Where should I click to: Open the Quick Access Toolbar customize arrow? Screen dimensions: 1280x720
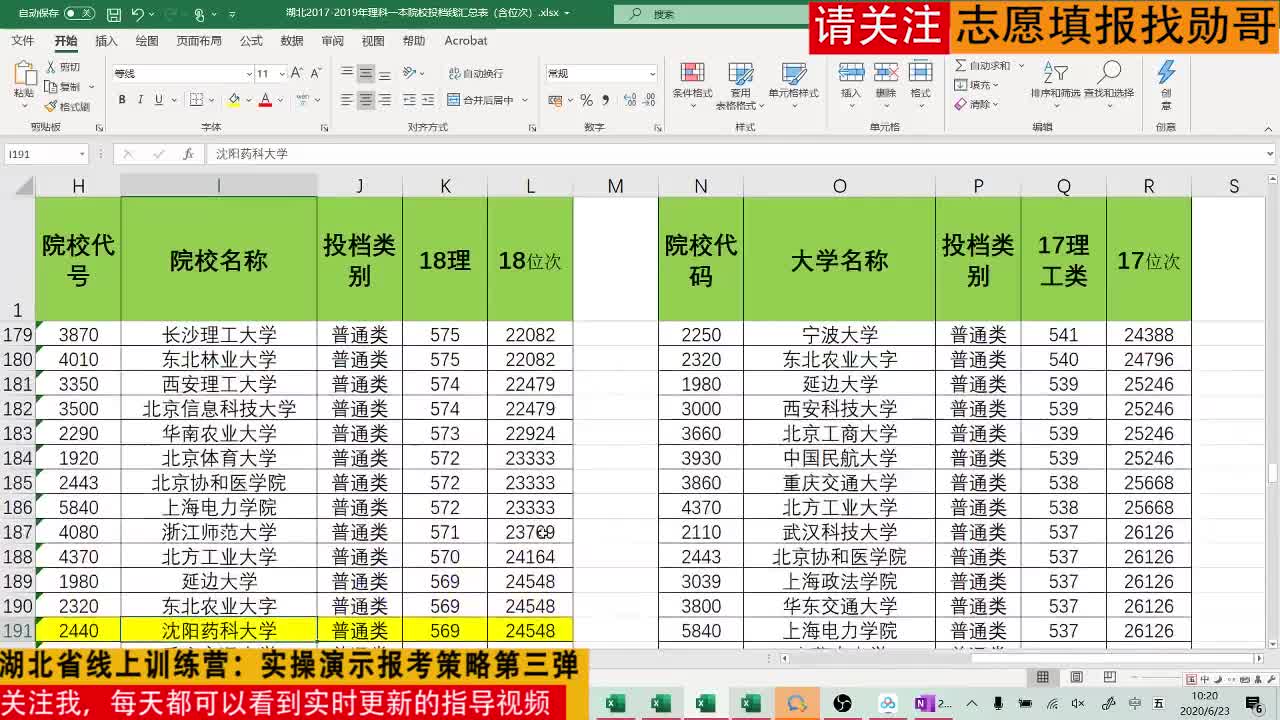tap(233, 15)
